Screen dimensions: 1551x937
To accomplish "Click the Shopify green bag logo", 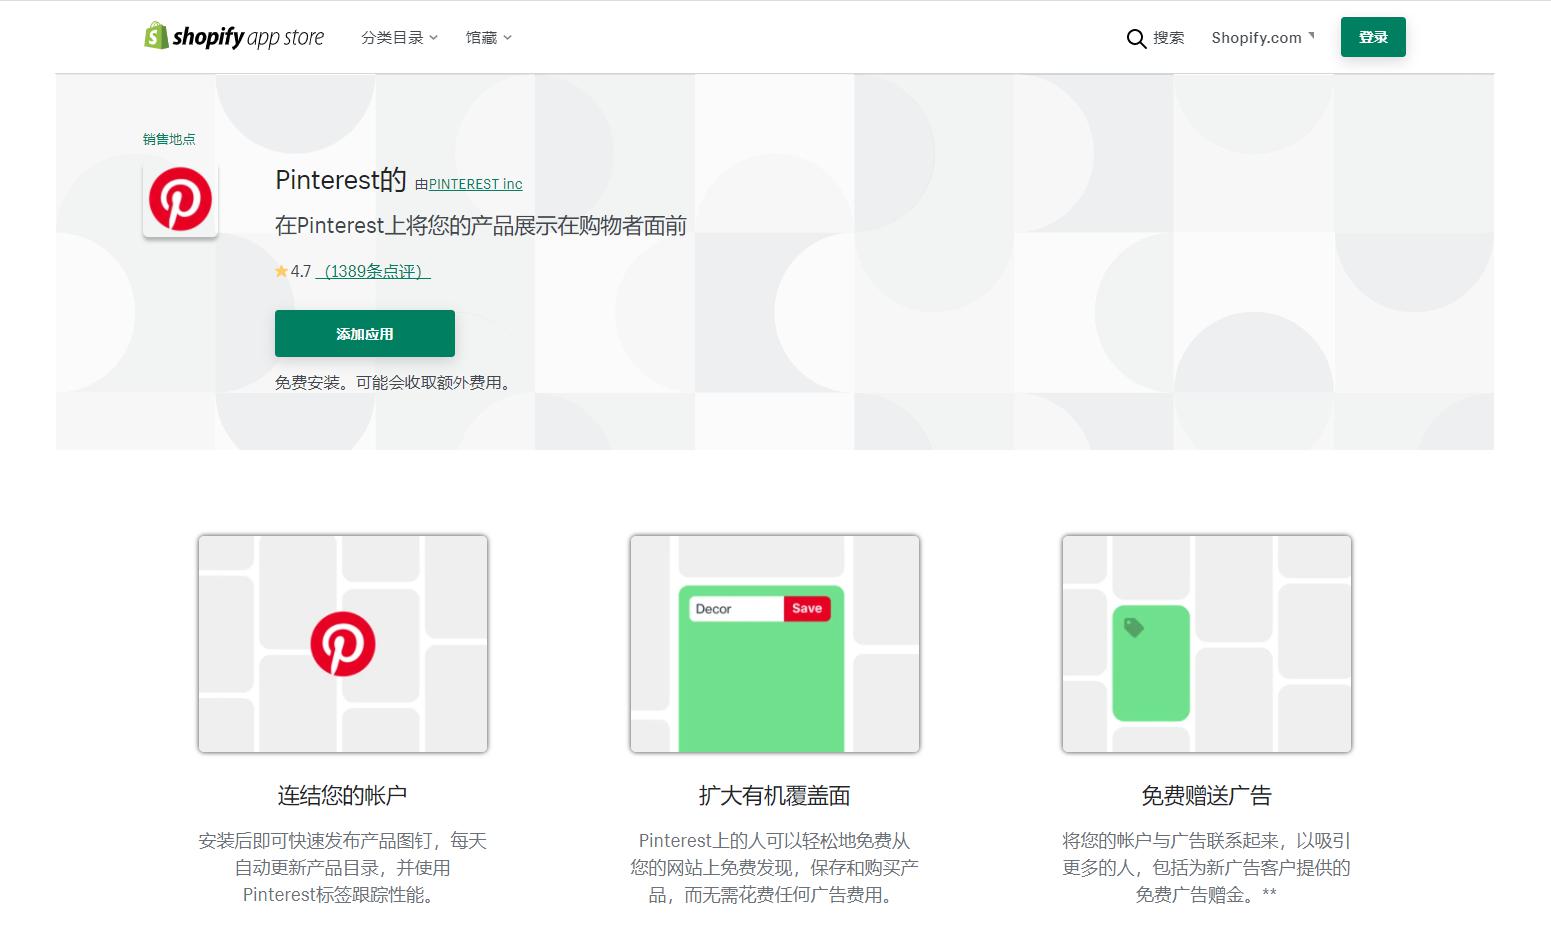I will [x=156, y=36].
